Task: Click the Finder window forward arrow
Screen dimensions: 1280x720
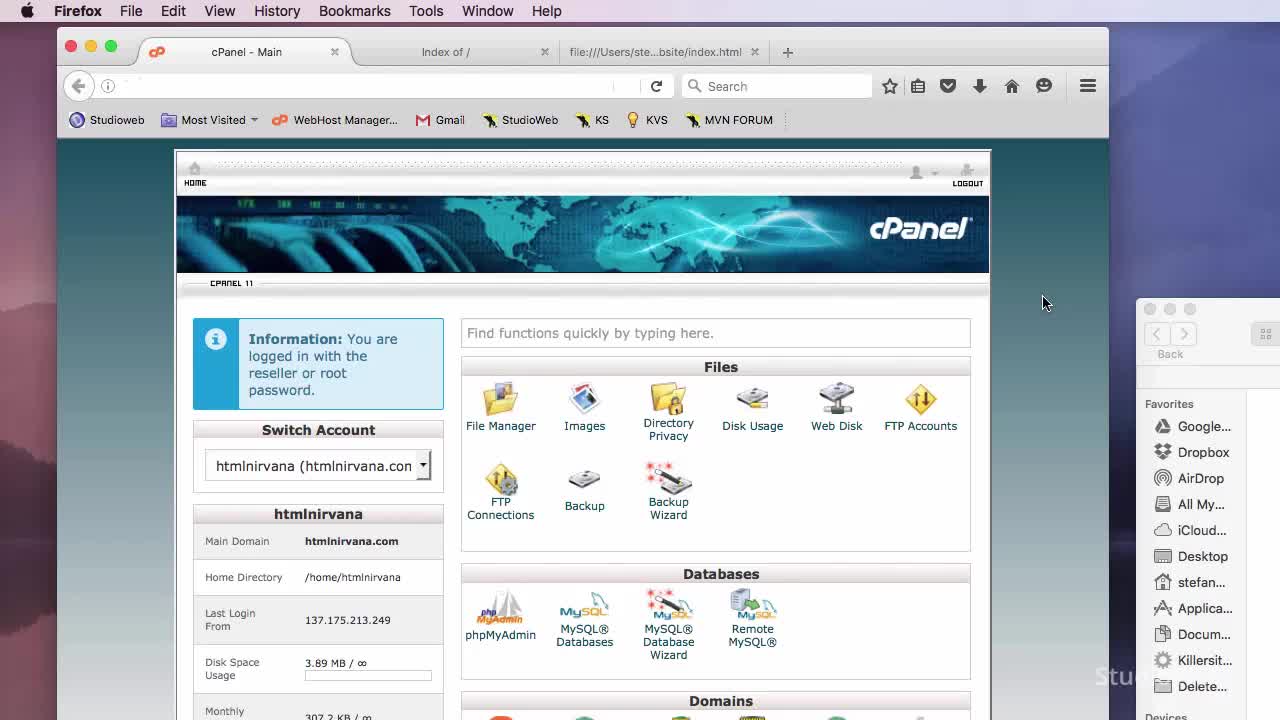Action: [x=1184, y=334]
